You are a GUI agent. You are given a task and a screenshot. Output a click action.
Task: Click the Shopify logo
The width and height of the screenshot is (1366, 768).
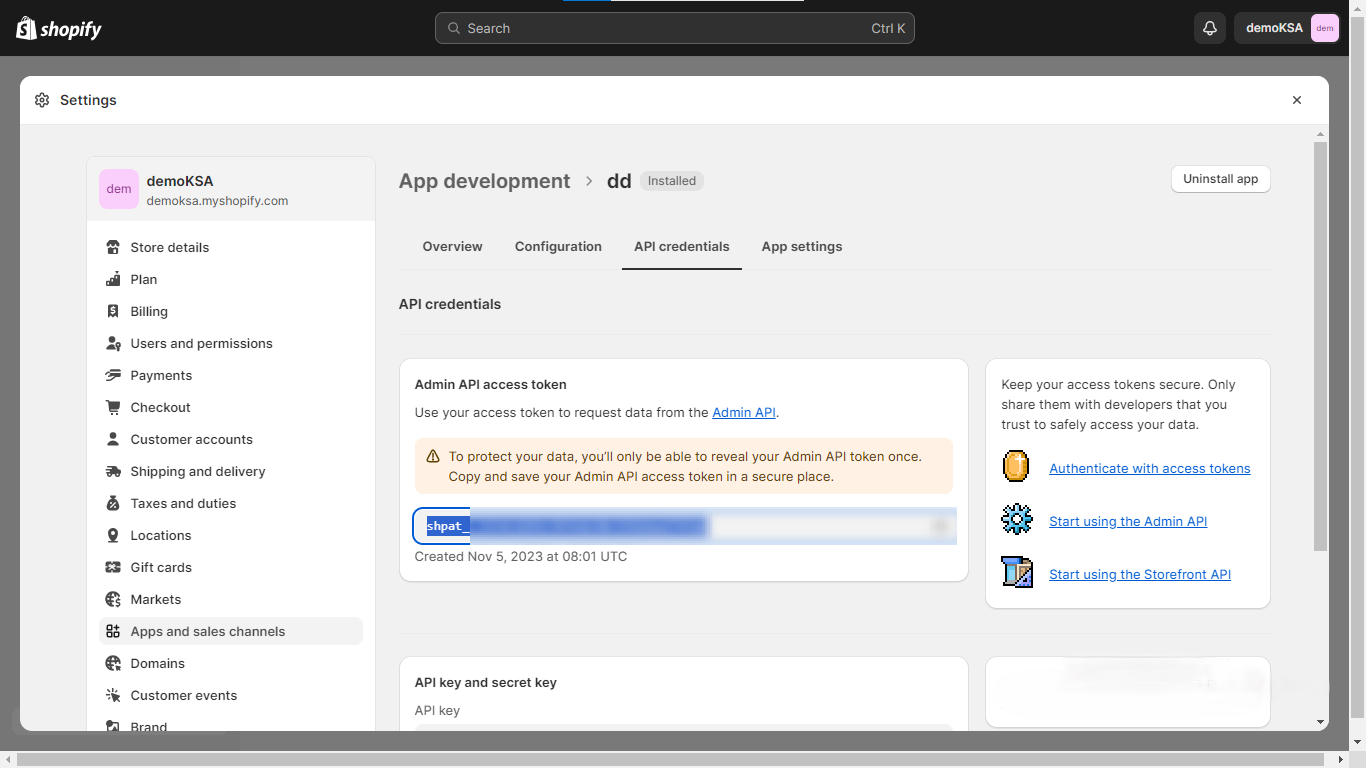click(x=59, y=28)
